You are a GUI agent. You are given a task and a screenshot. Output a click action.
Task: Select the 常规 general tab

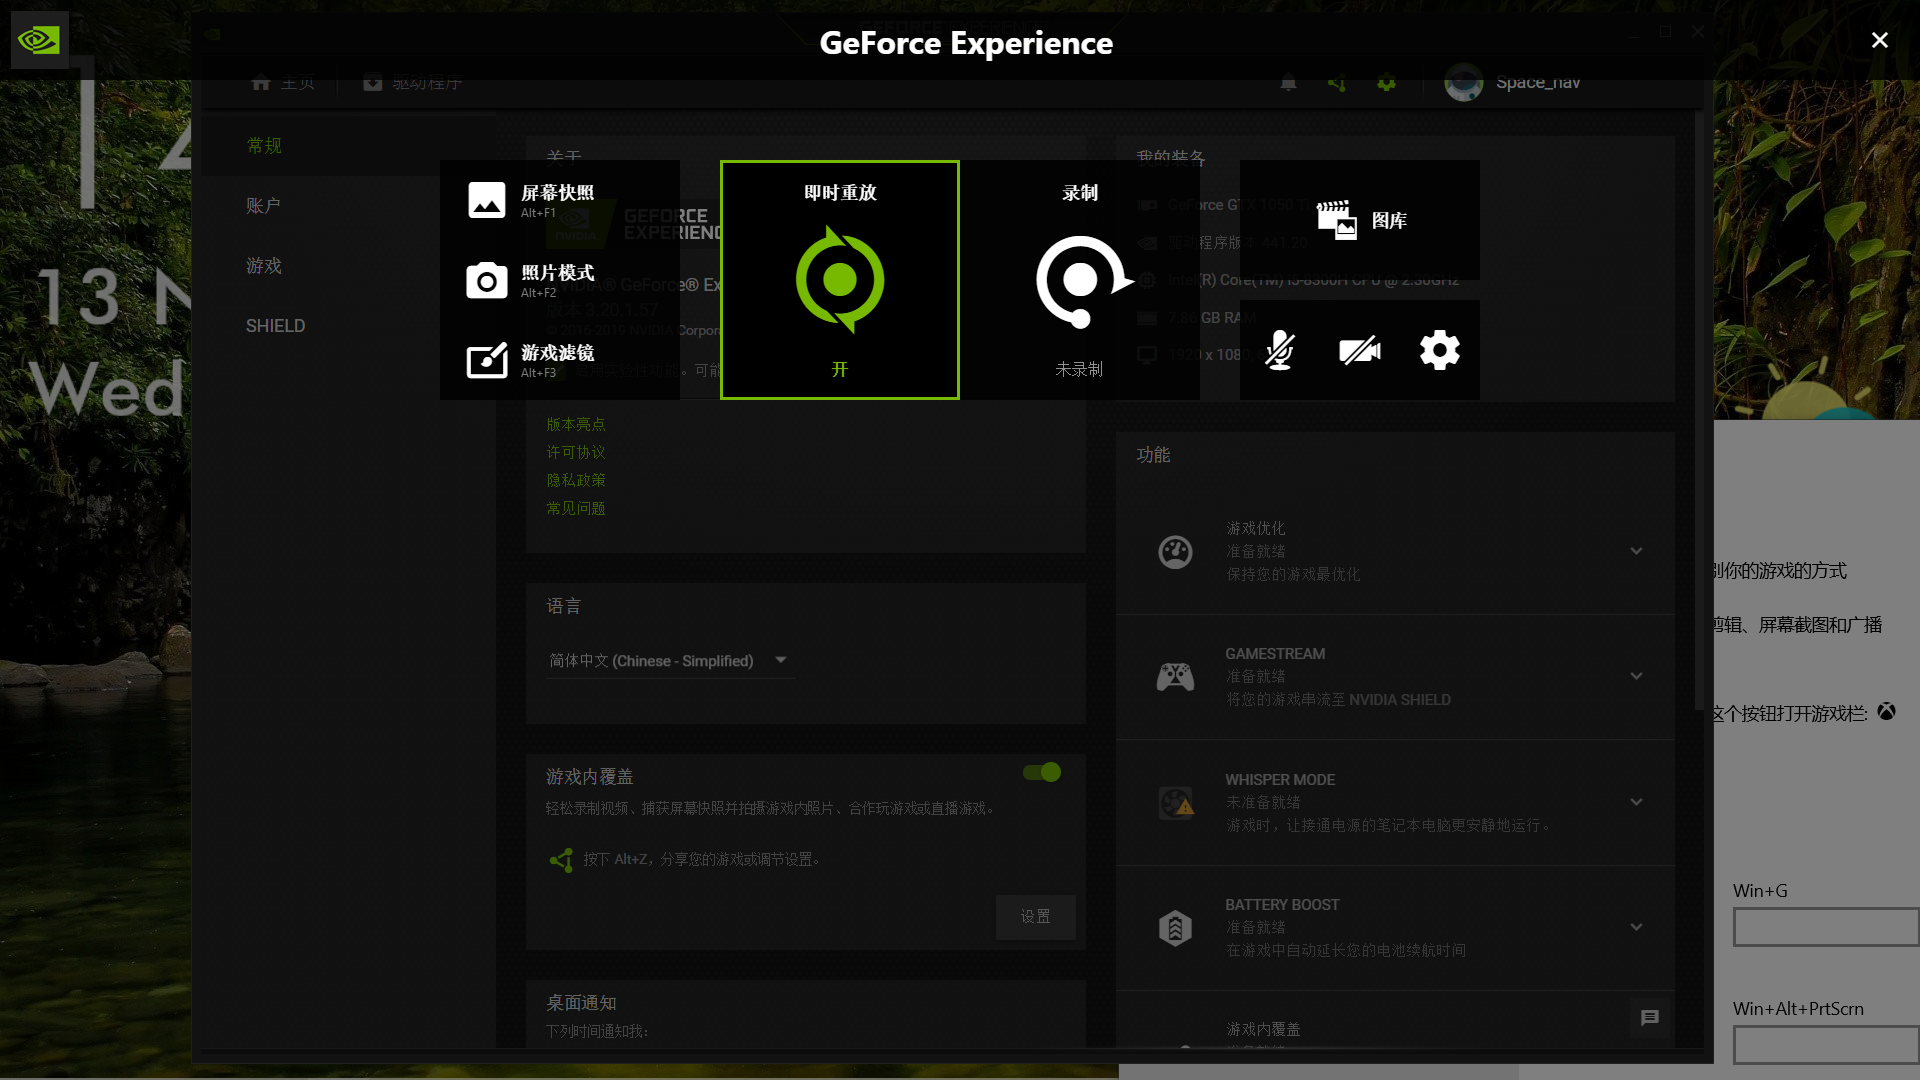[264, 146]
